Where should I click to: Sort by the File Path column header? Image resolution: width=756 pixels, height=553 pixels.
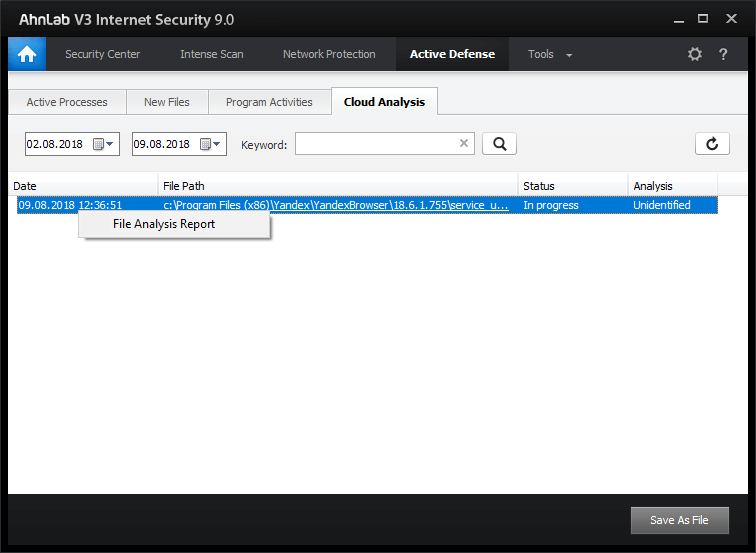click(x=338, y=186)
